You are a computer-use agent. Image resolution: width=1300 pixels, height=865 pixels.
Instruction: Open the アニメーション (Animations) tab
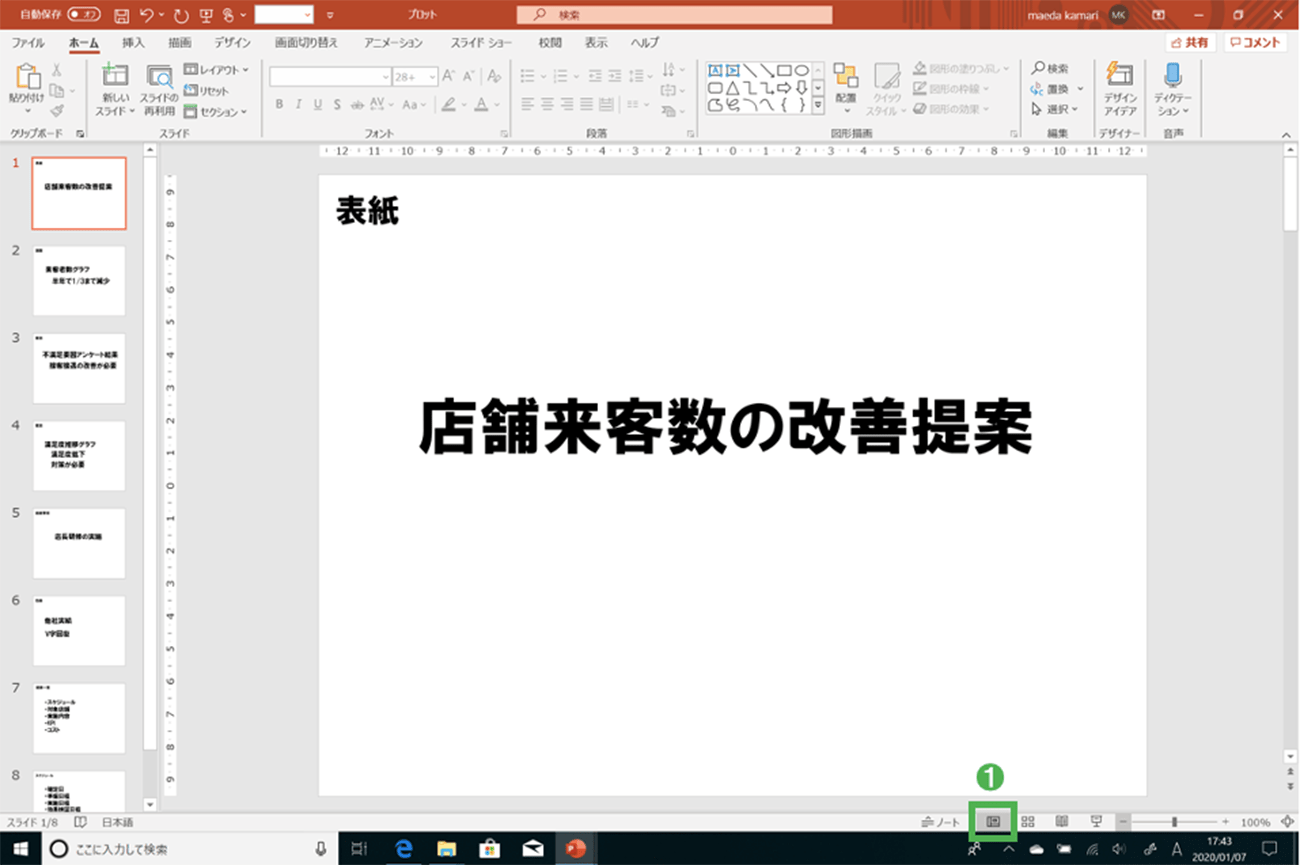click(393, 43)
